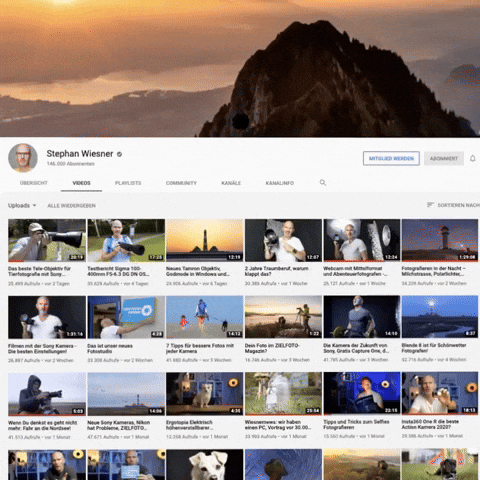Click Alle wiedergeben link
The width and height of the screenshot is (480, 480).
71,206
